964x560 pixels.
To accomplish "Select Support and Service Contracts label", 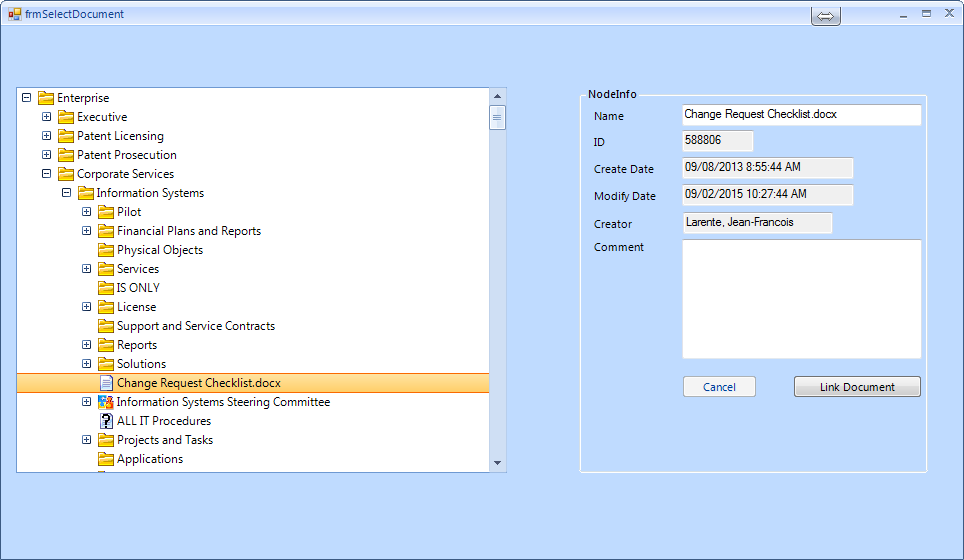I will 196,326.
